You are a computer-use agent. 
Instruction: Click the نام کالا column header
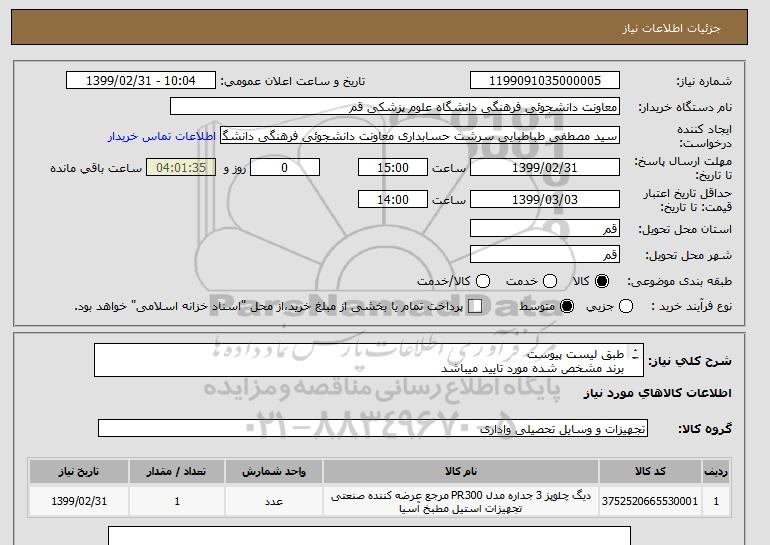tap(461, 471)
